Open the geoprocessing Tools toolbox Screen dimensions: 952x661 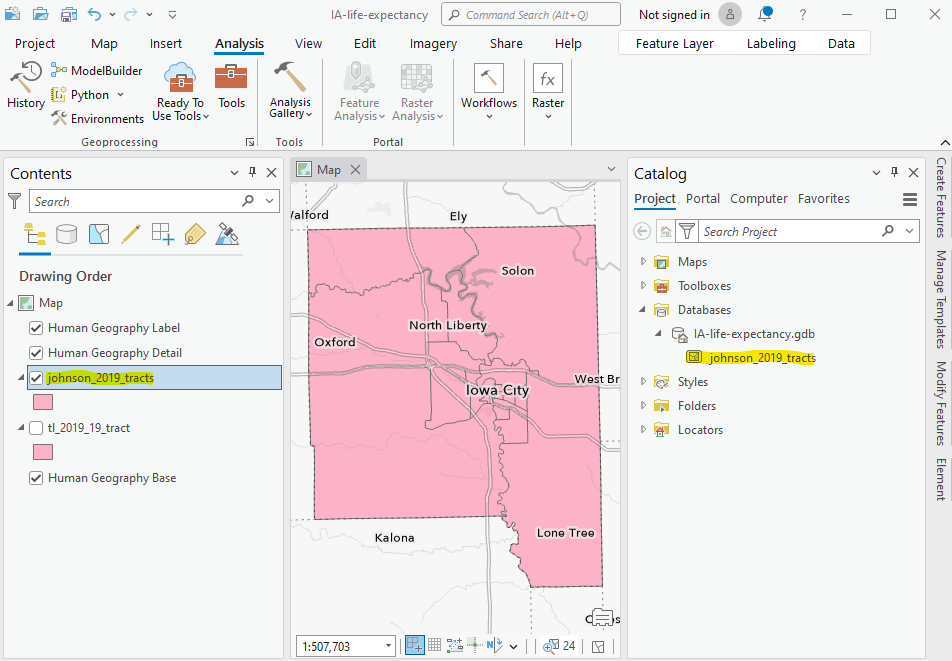click(x=231, y=85)
